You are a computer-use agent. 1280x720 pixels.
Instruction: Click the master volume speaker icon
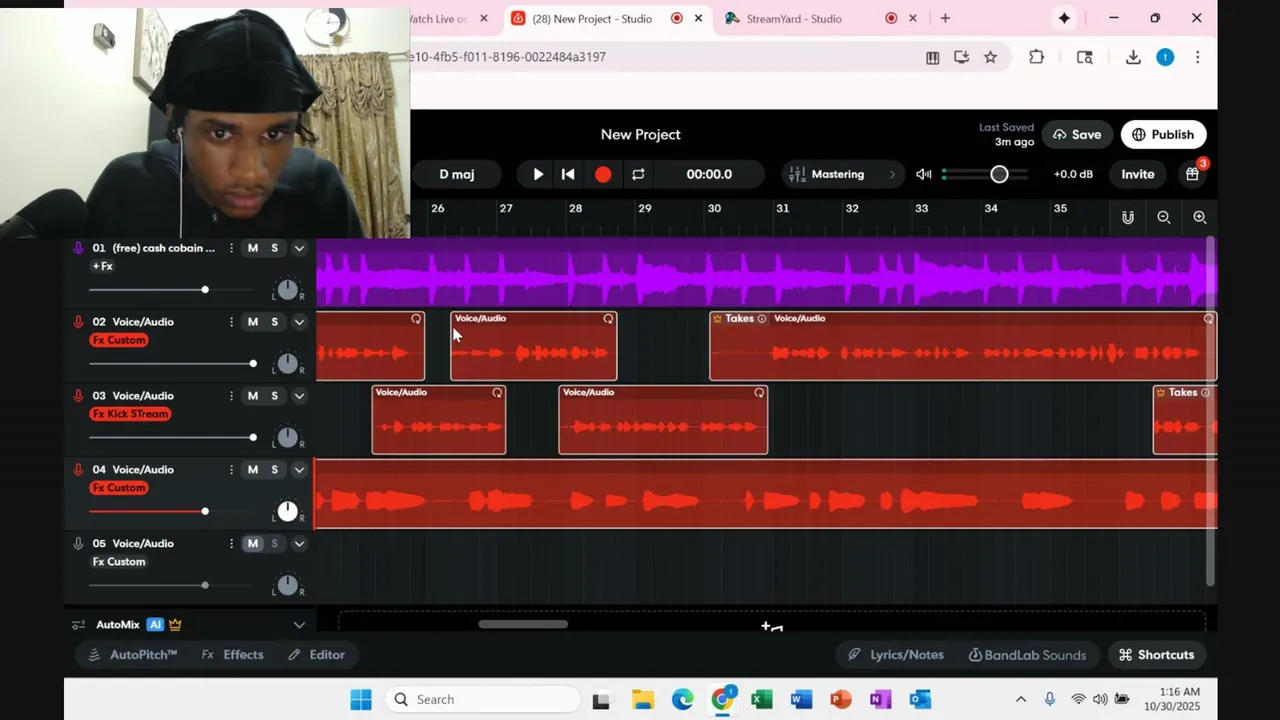[924, 174]
